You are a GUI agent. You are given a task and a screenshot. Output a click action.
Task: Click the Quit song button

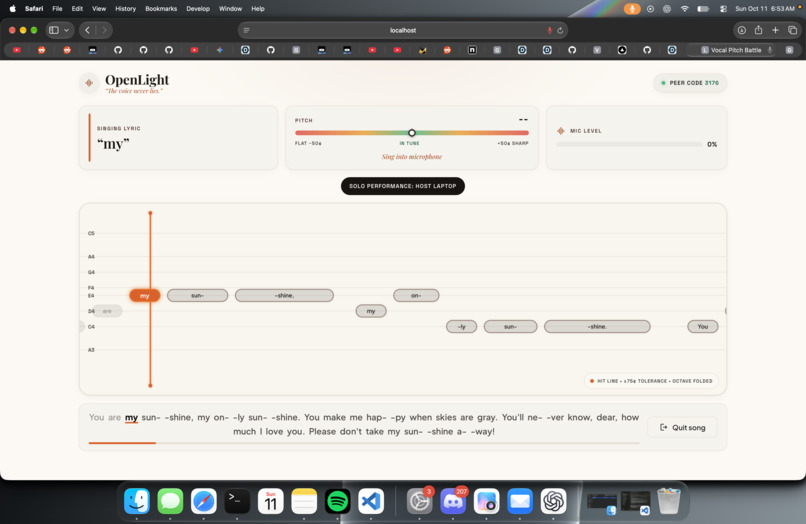point(683,427)
